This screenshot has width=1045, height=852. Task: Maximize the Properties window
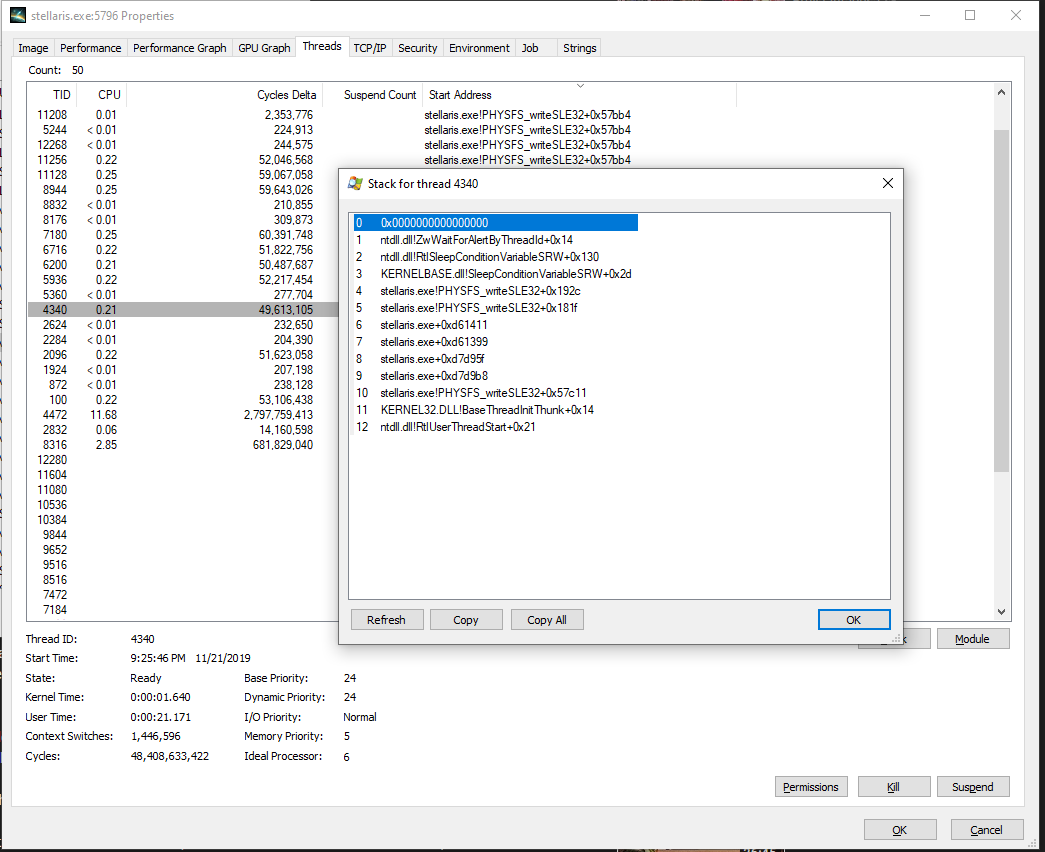[970, 15]
